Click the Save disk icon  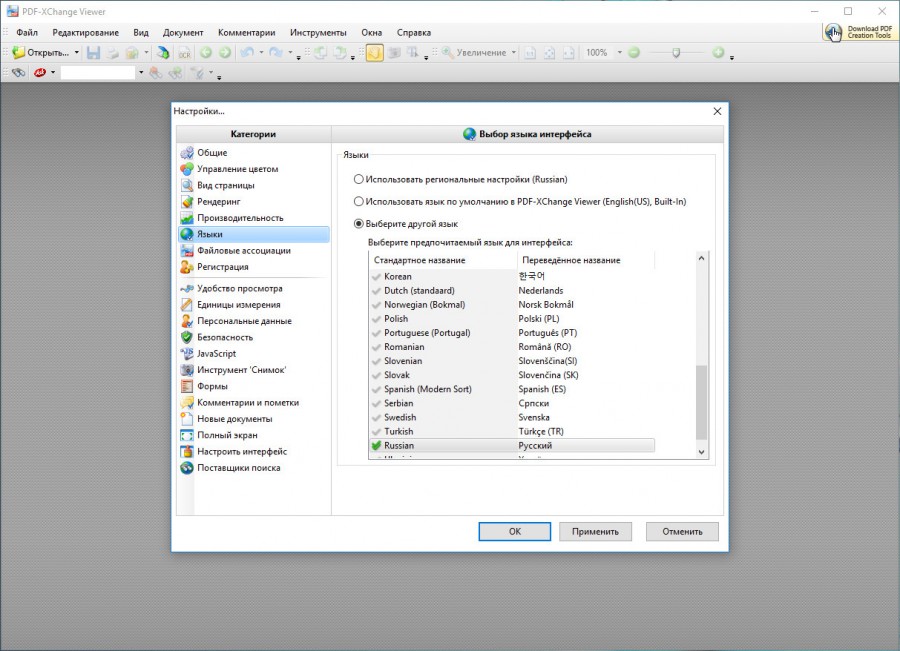[x=93, y=52]
